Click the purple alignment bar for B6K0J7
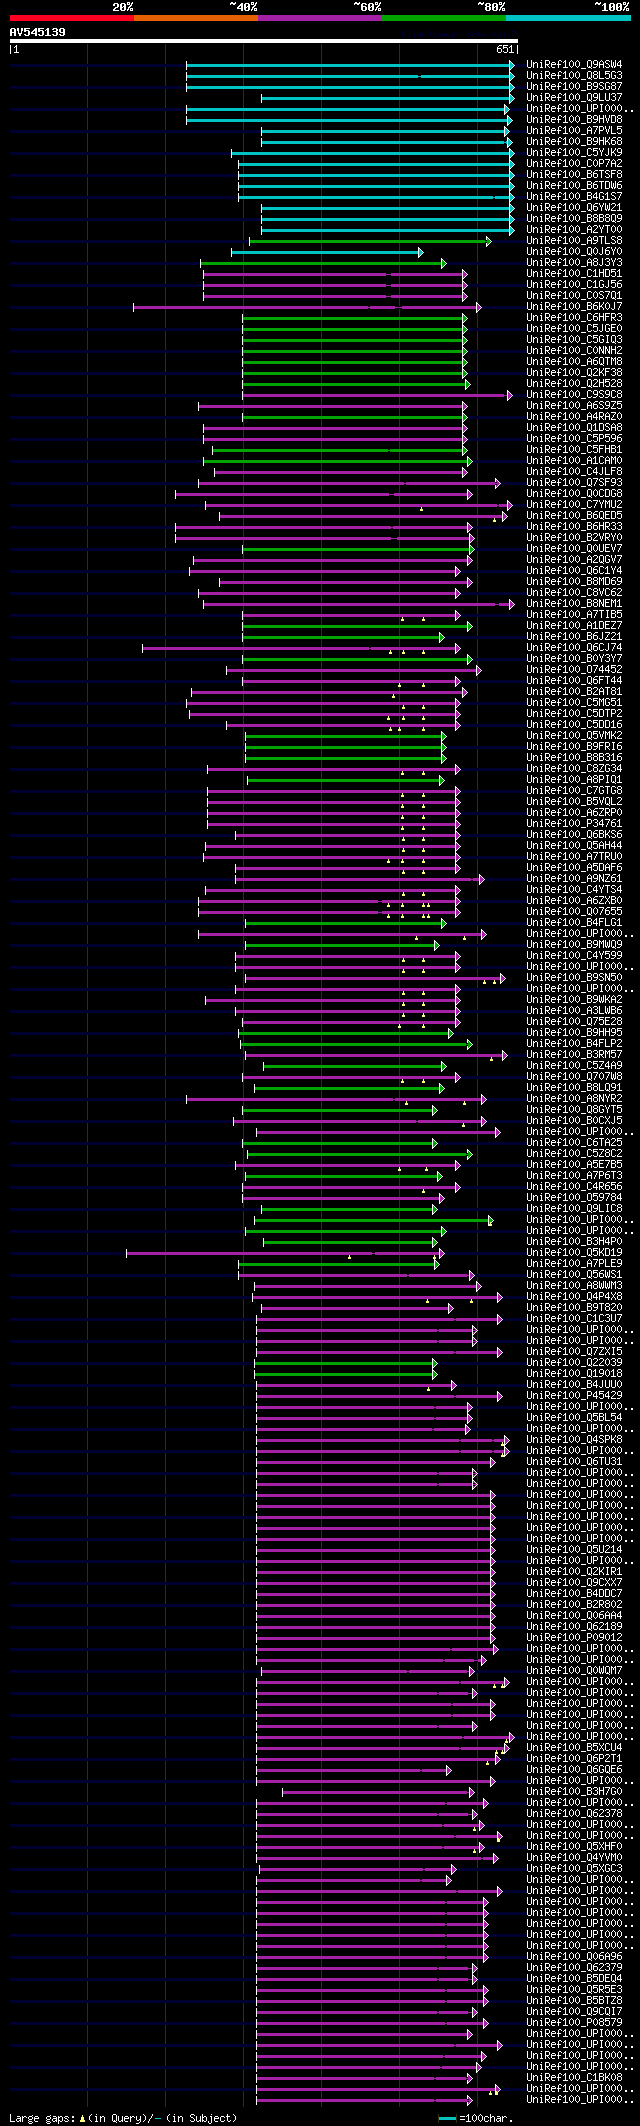640x2126 pixels. 307,306
